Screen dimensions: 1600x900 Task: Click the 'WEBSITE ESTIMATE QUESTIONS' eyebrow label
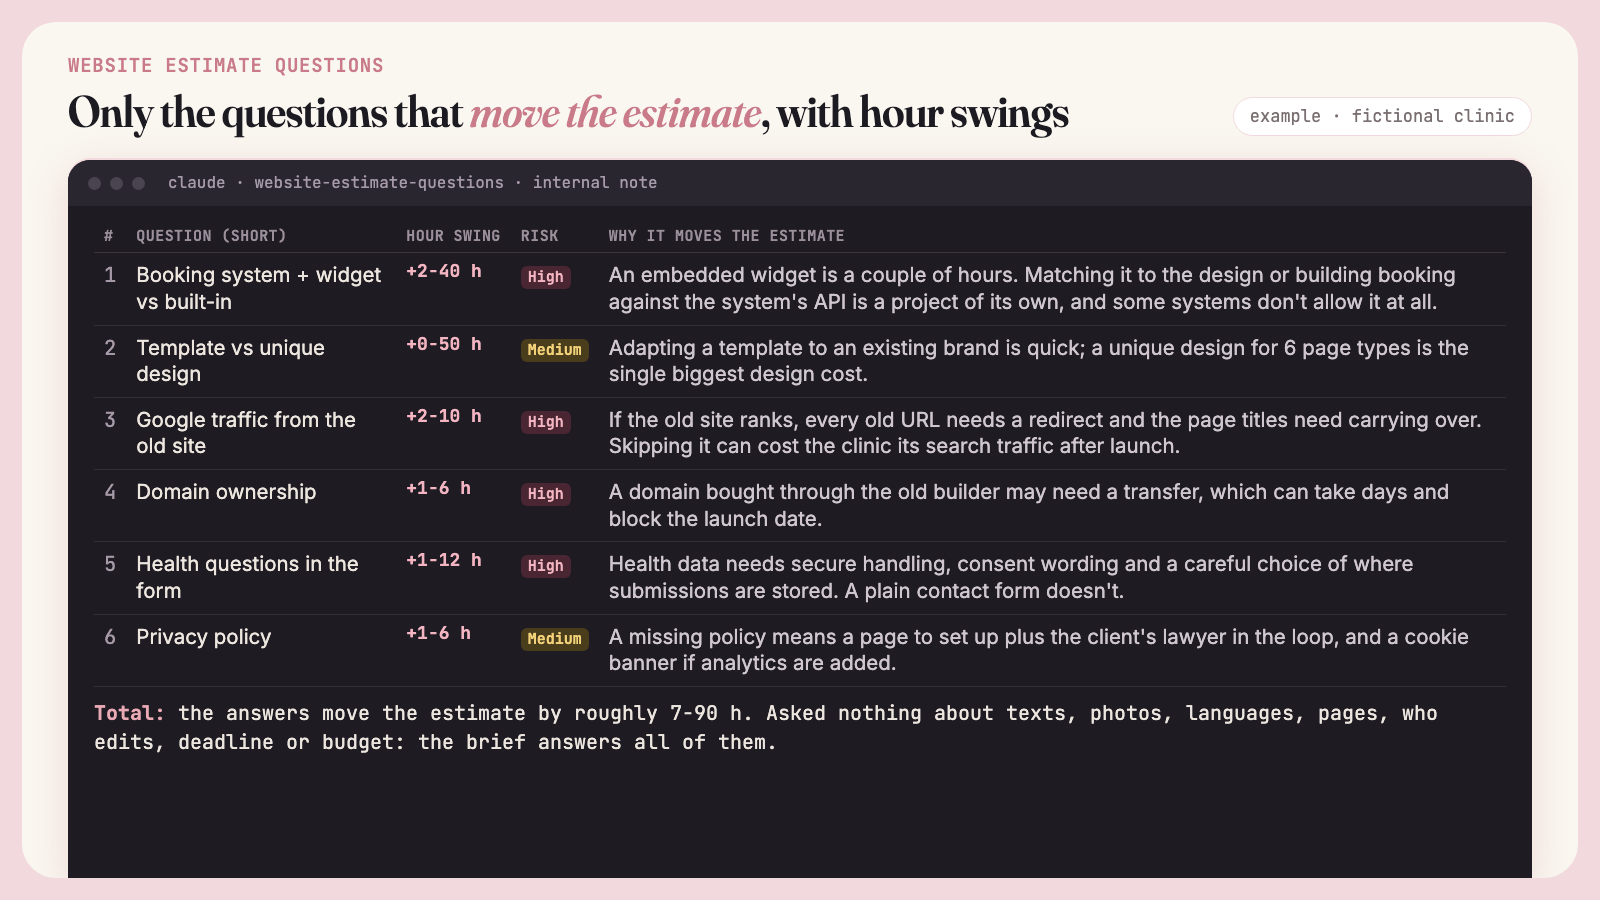[226, 65]
